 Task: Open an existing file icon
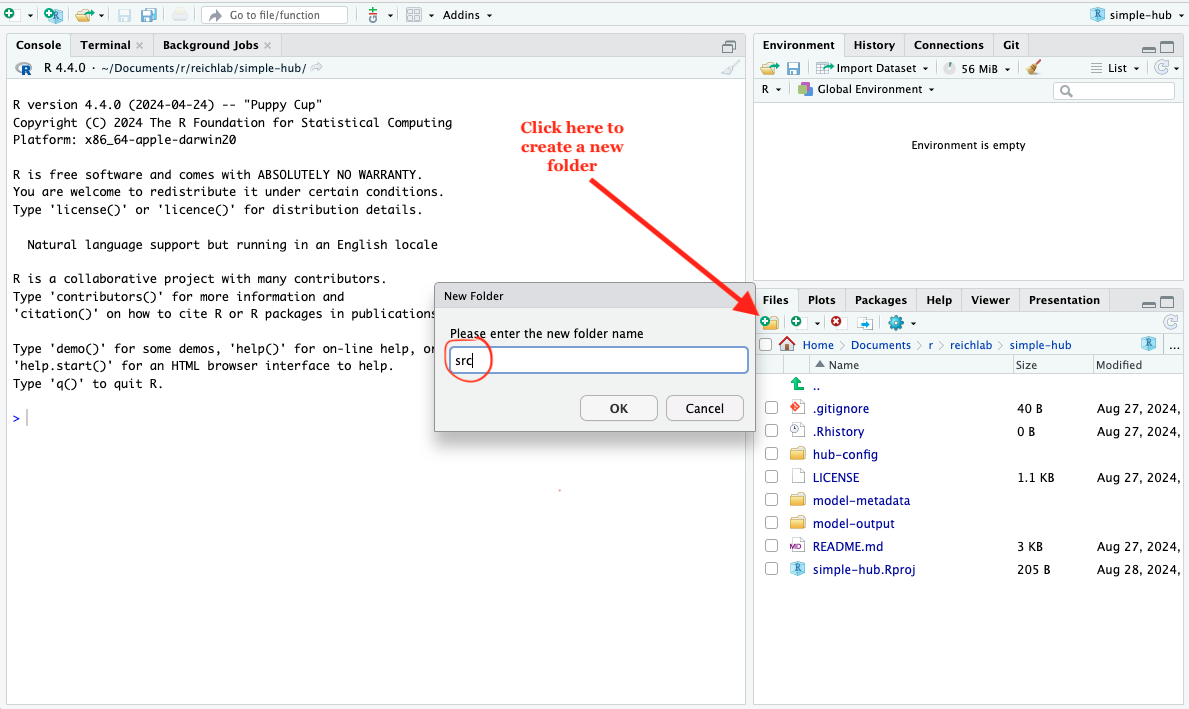84,14
